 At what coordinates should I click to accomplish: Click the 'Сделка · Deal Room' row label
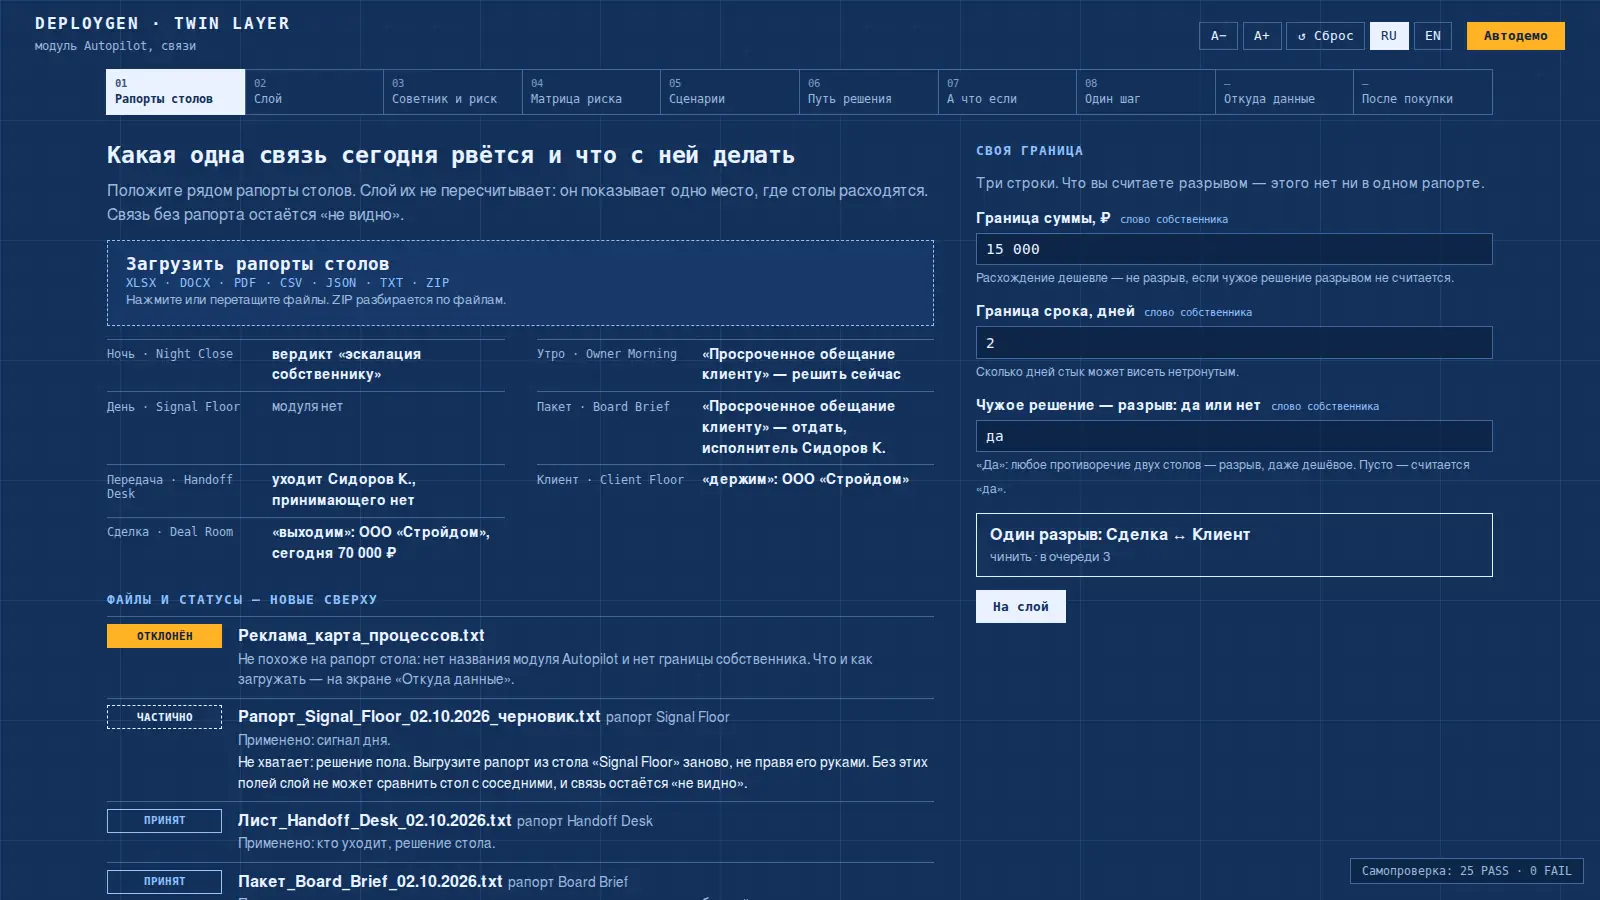coord(170,532)
